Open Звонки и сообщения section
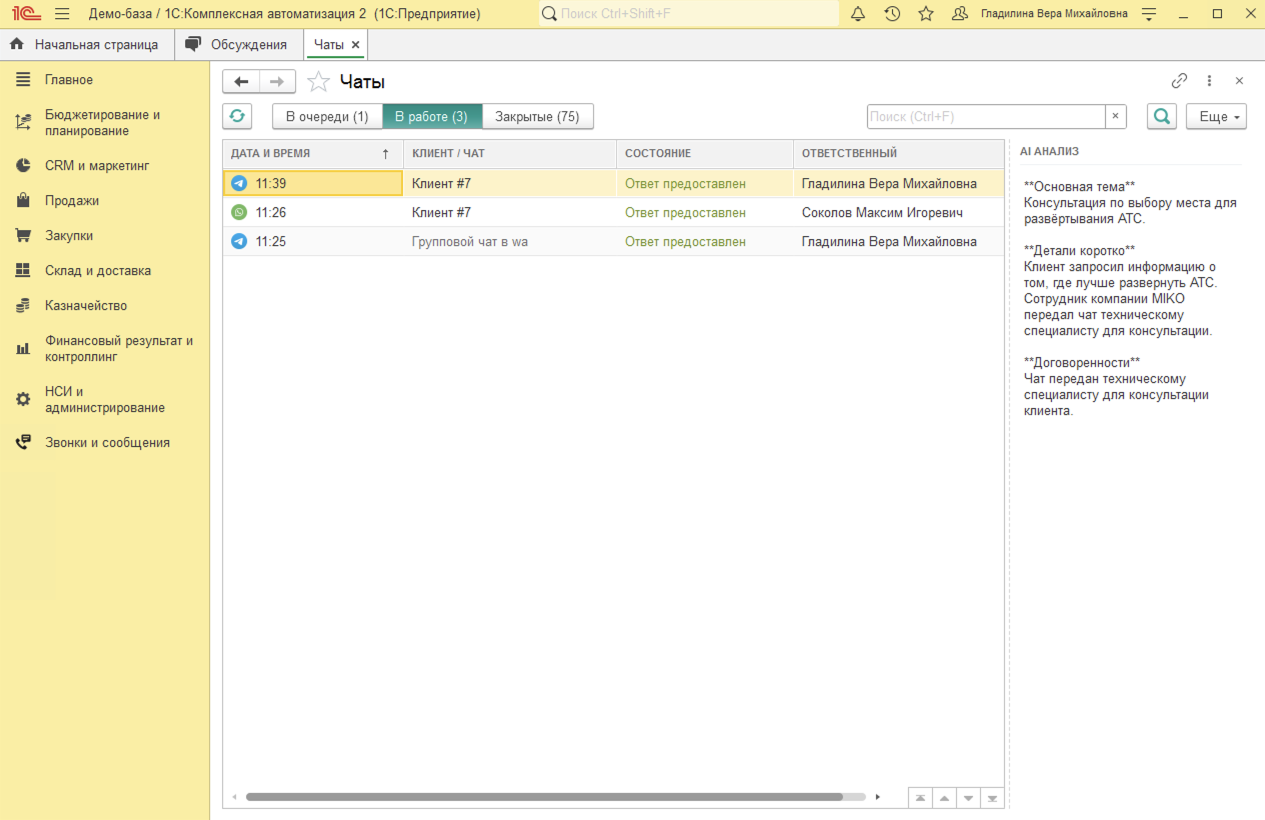 107,442
